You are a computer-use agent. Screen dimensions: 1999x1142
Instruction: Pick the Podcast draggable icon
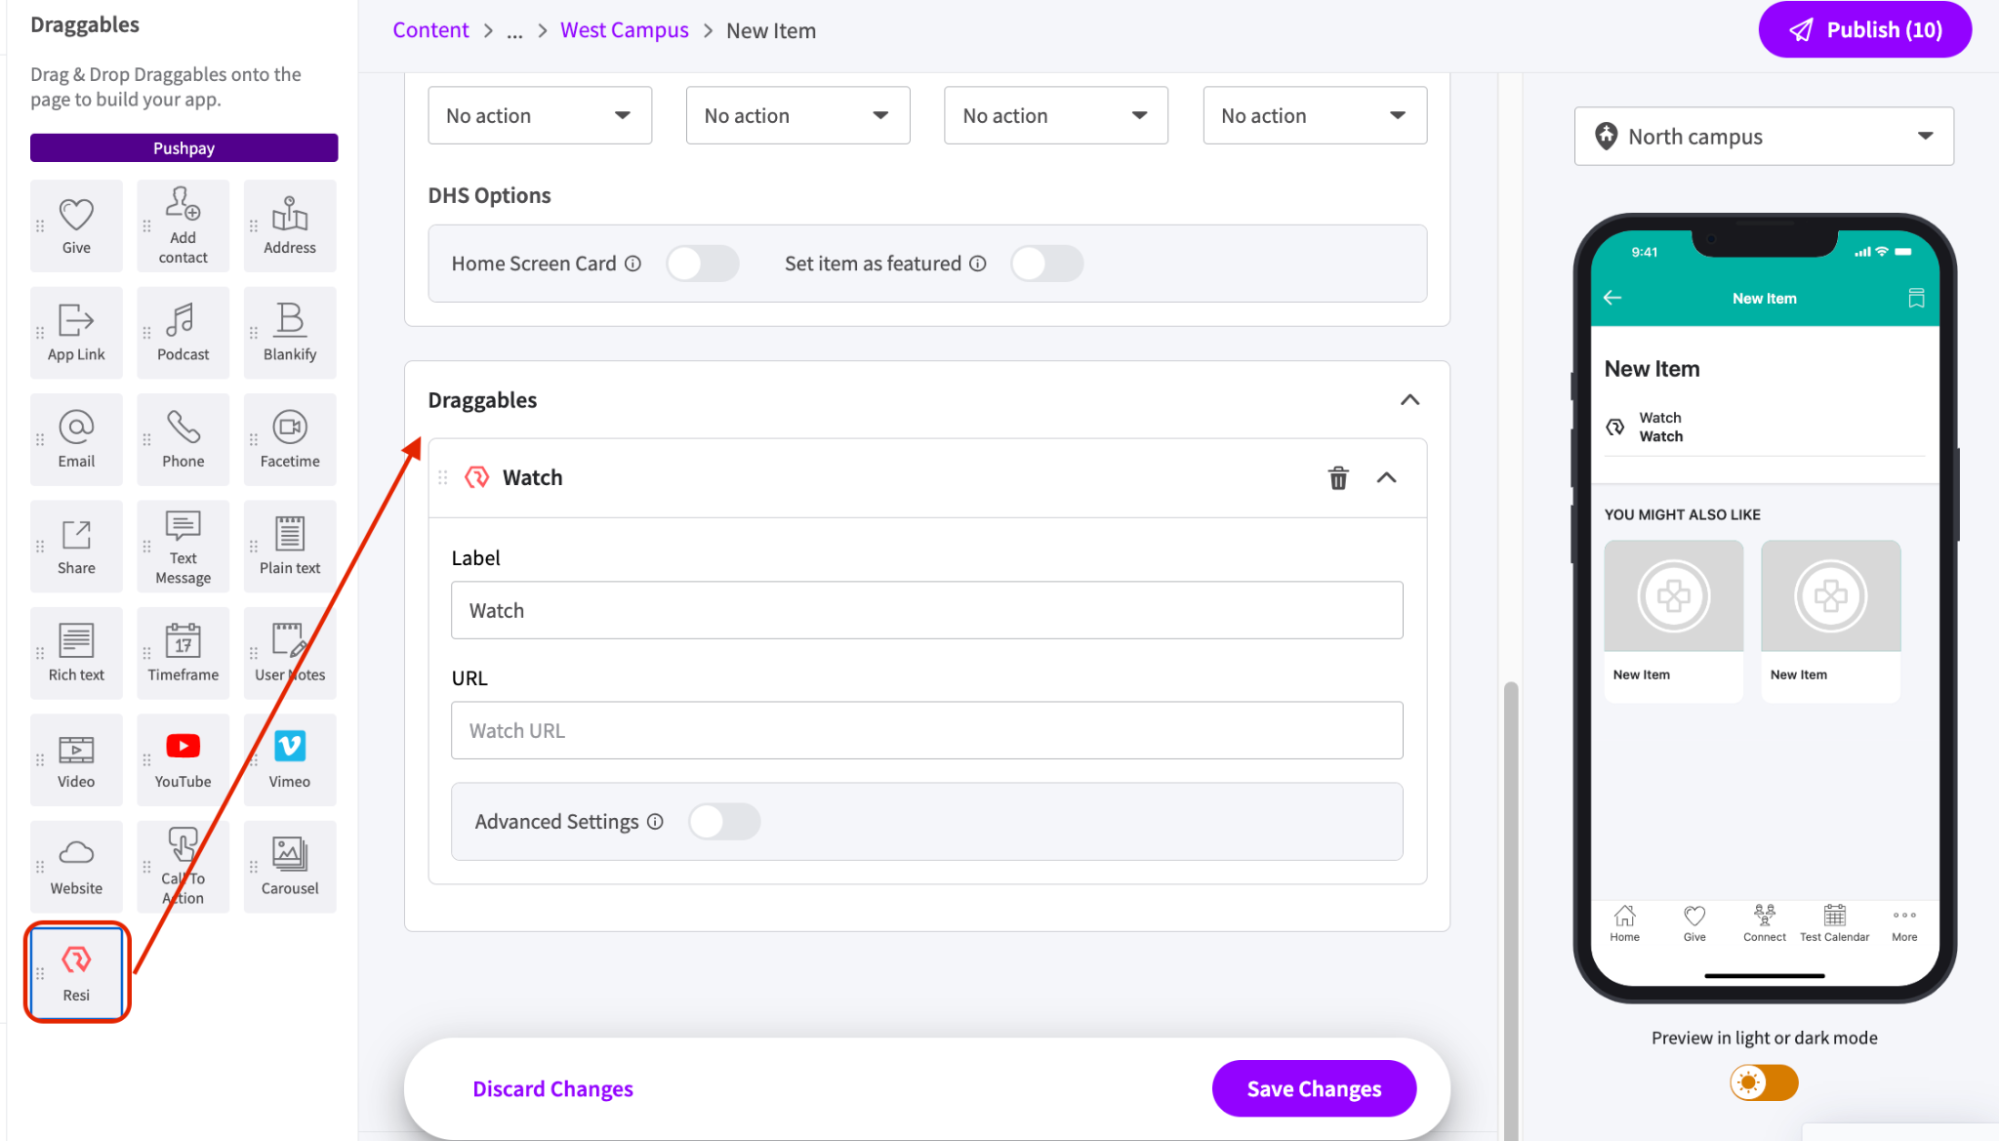click(x=183, y=332)
